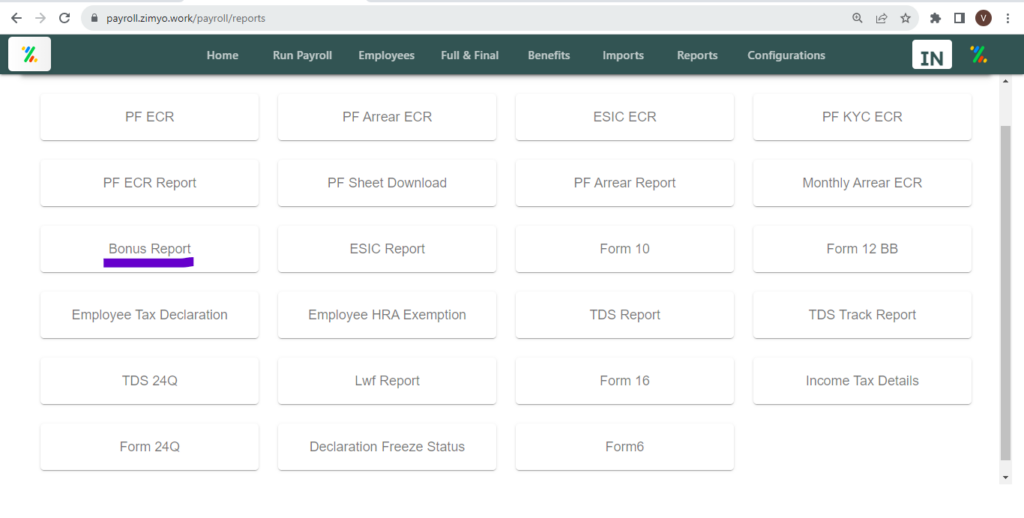Open the ESIC Report card
1024x518 pixels.
pos(387,249)
